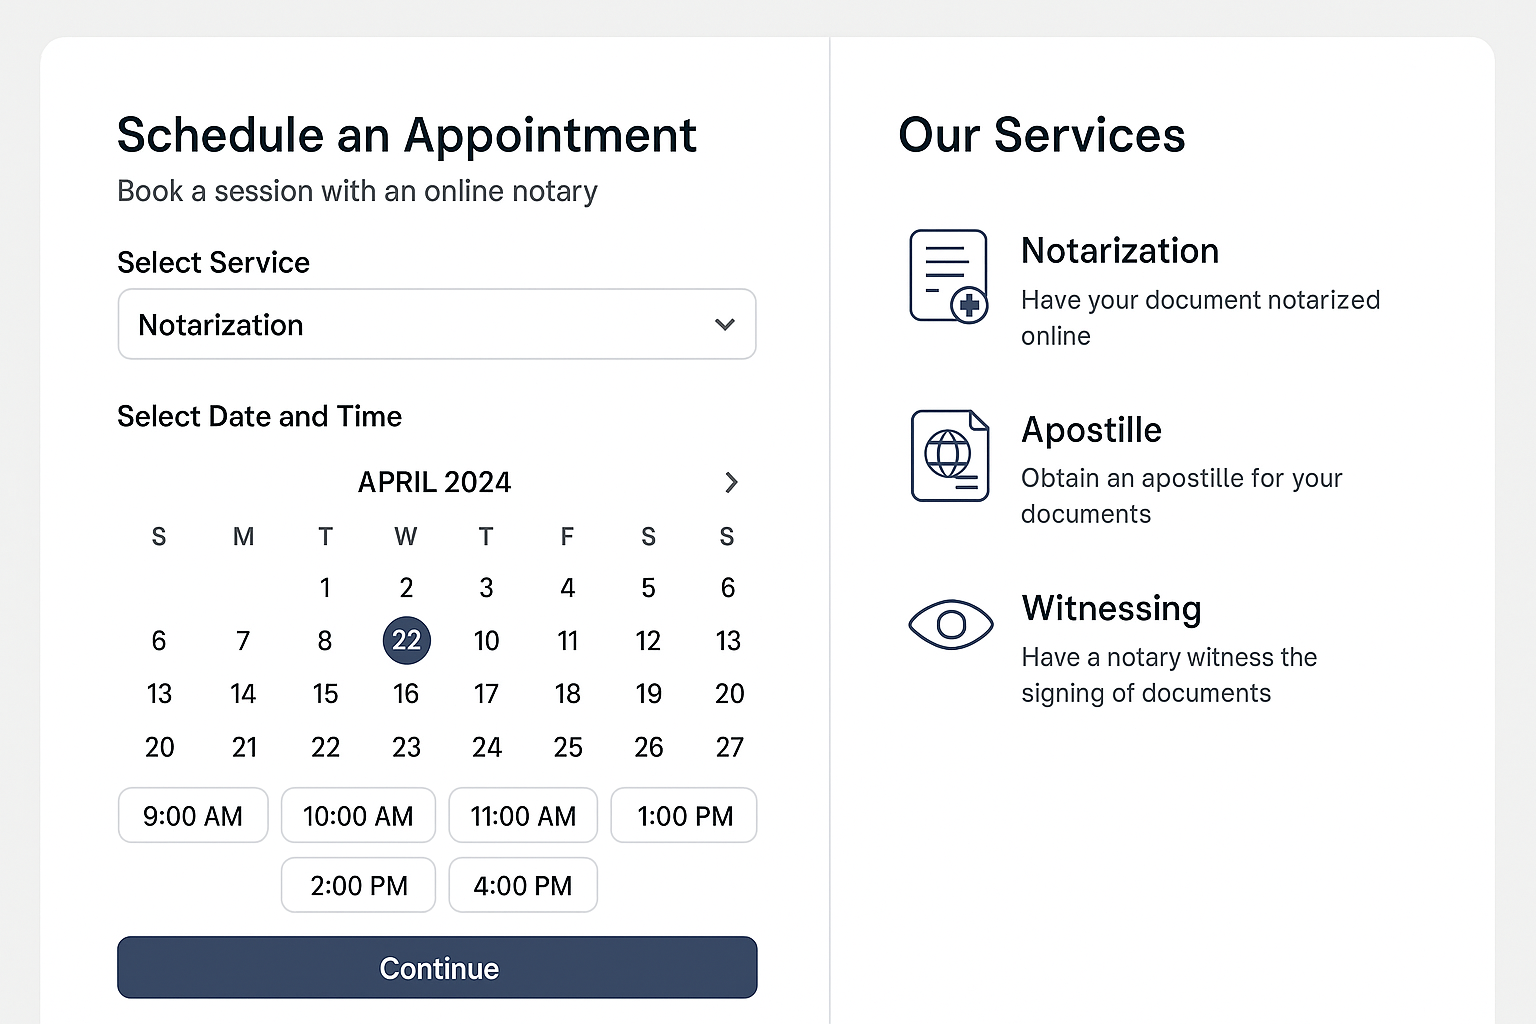Click the Notarization document icon
Viewport: 1536px width, 1024px height.
tap(948, 276)
